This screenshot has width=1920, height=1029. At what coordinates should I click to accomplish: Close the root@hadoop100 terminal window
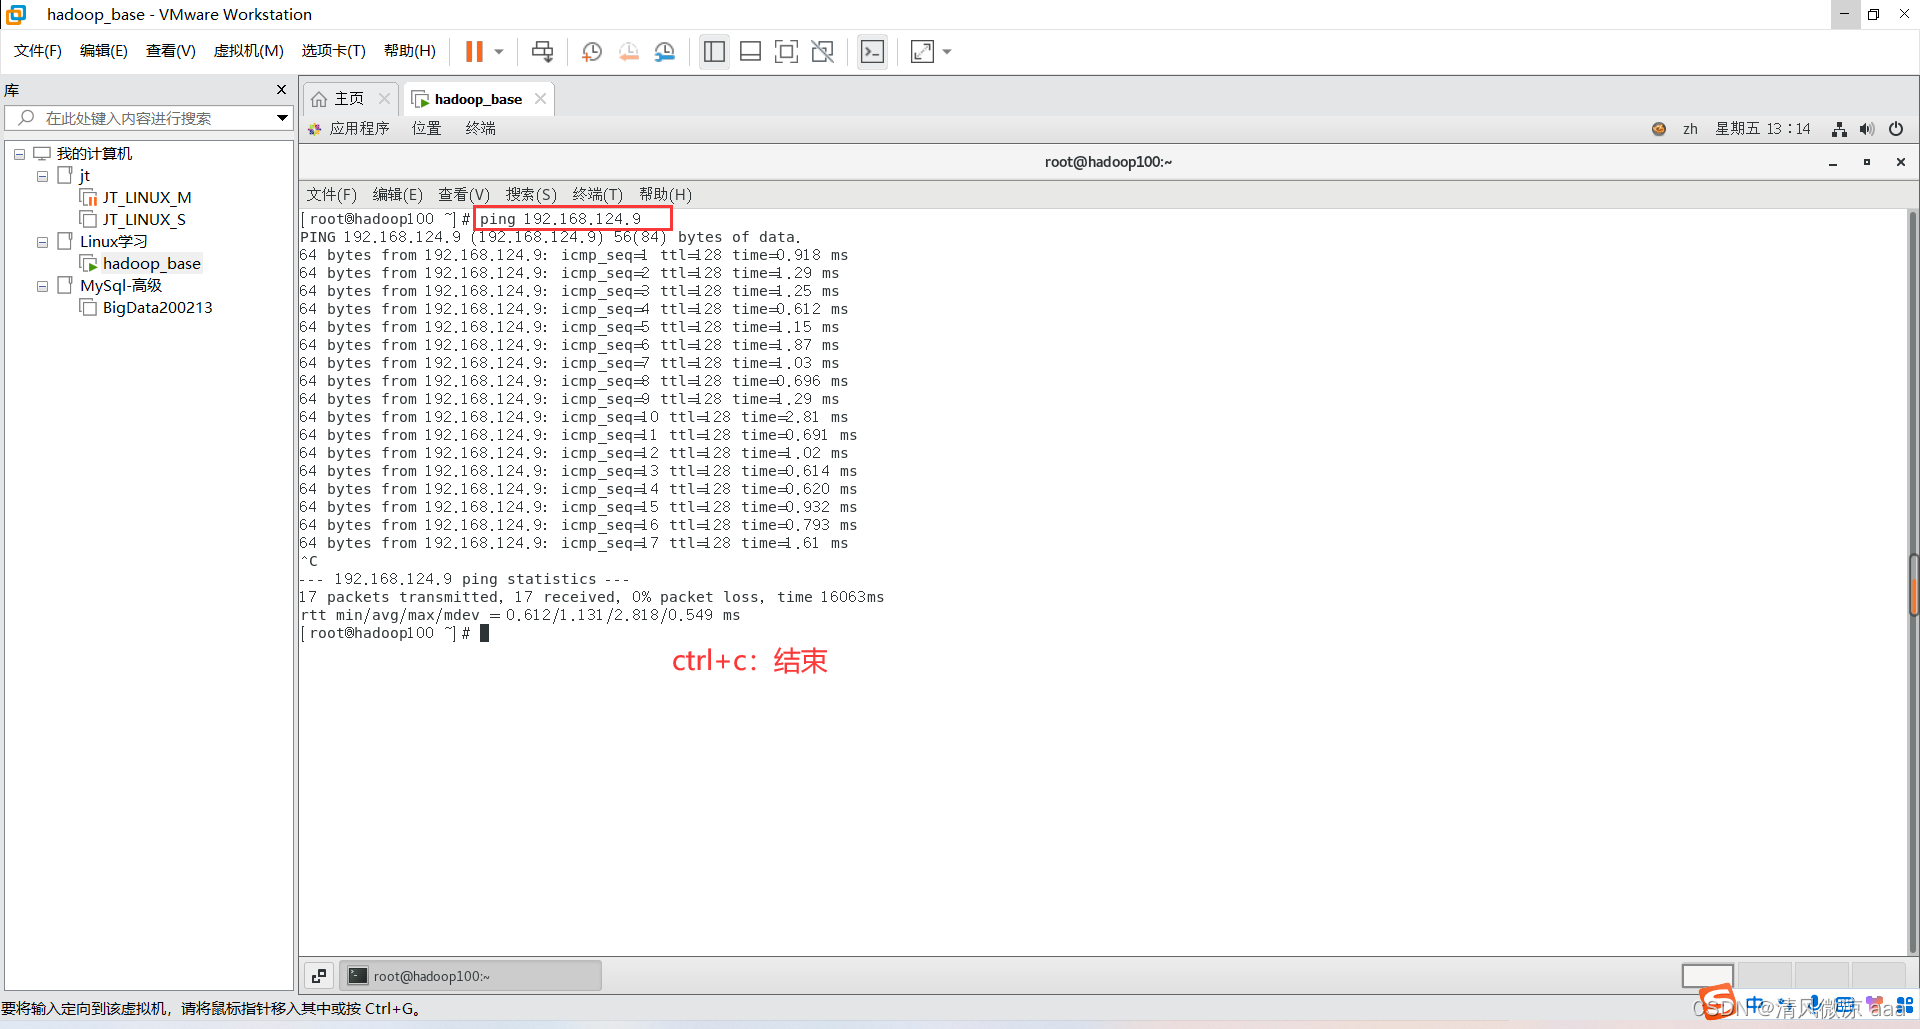click(x=1901, y=162)
